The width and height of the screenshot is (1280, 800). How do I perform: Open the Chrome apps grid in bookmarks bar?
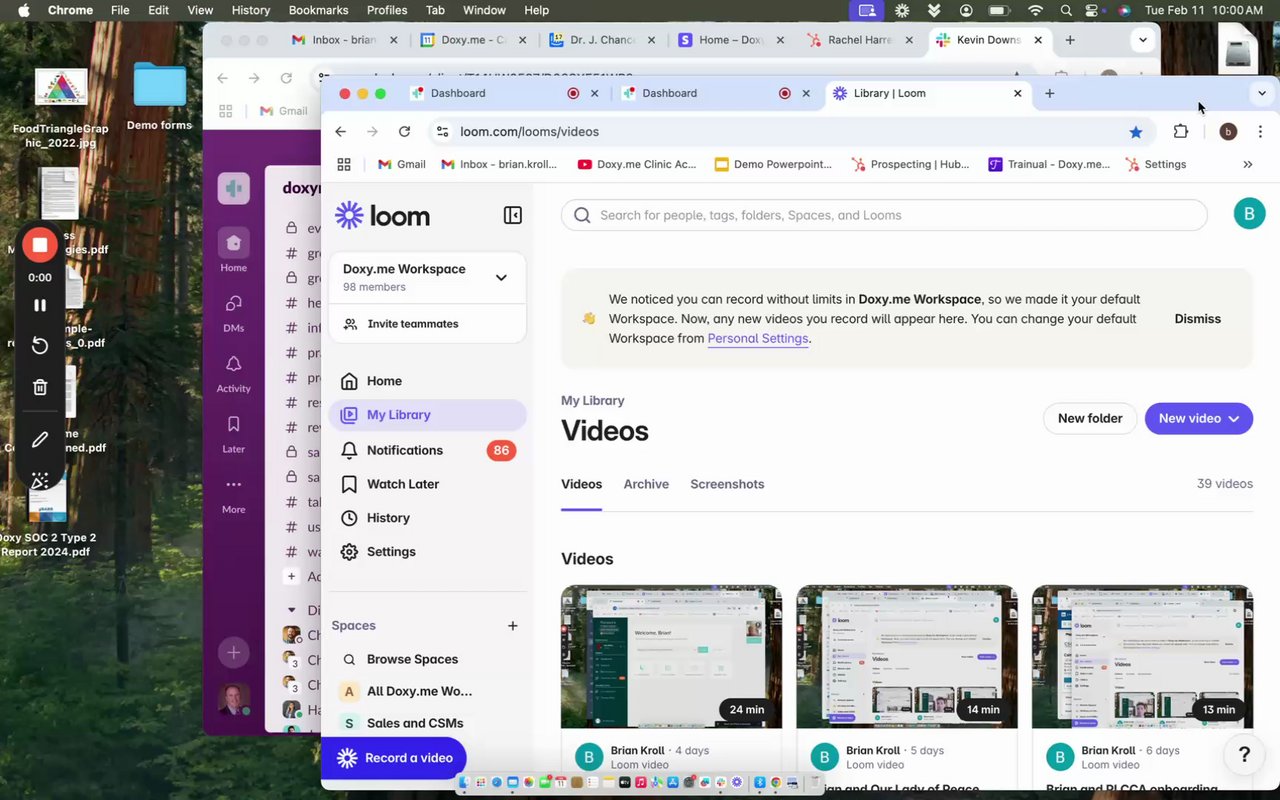(344, 165)
